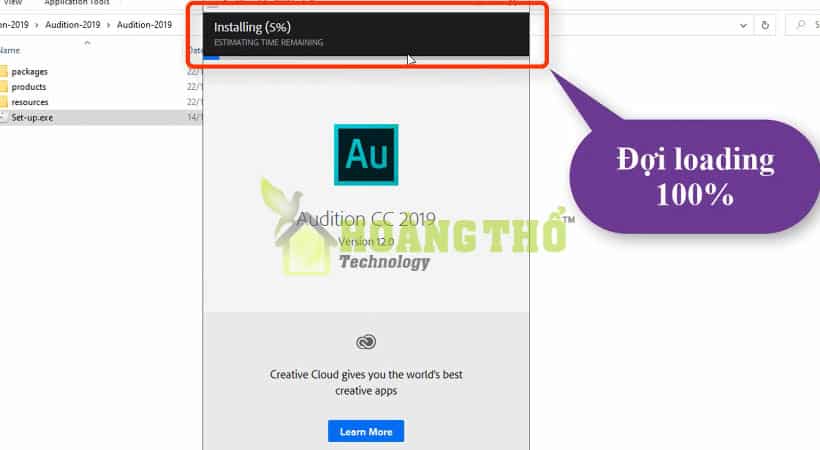Open the View ribbon tab

click(x=13, y=3)
